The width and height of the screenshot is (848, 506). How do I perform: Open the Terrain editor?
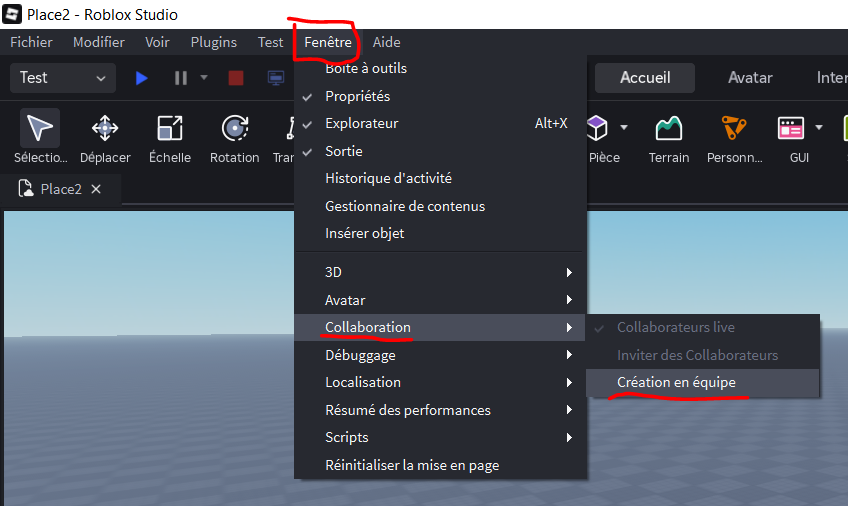(x=669, y=129)
